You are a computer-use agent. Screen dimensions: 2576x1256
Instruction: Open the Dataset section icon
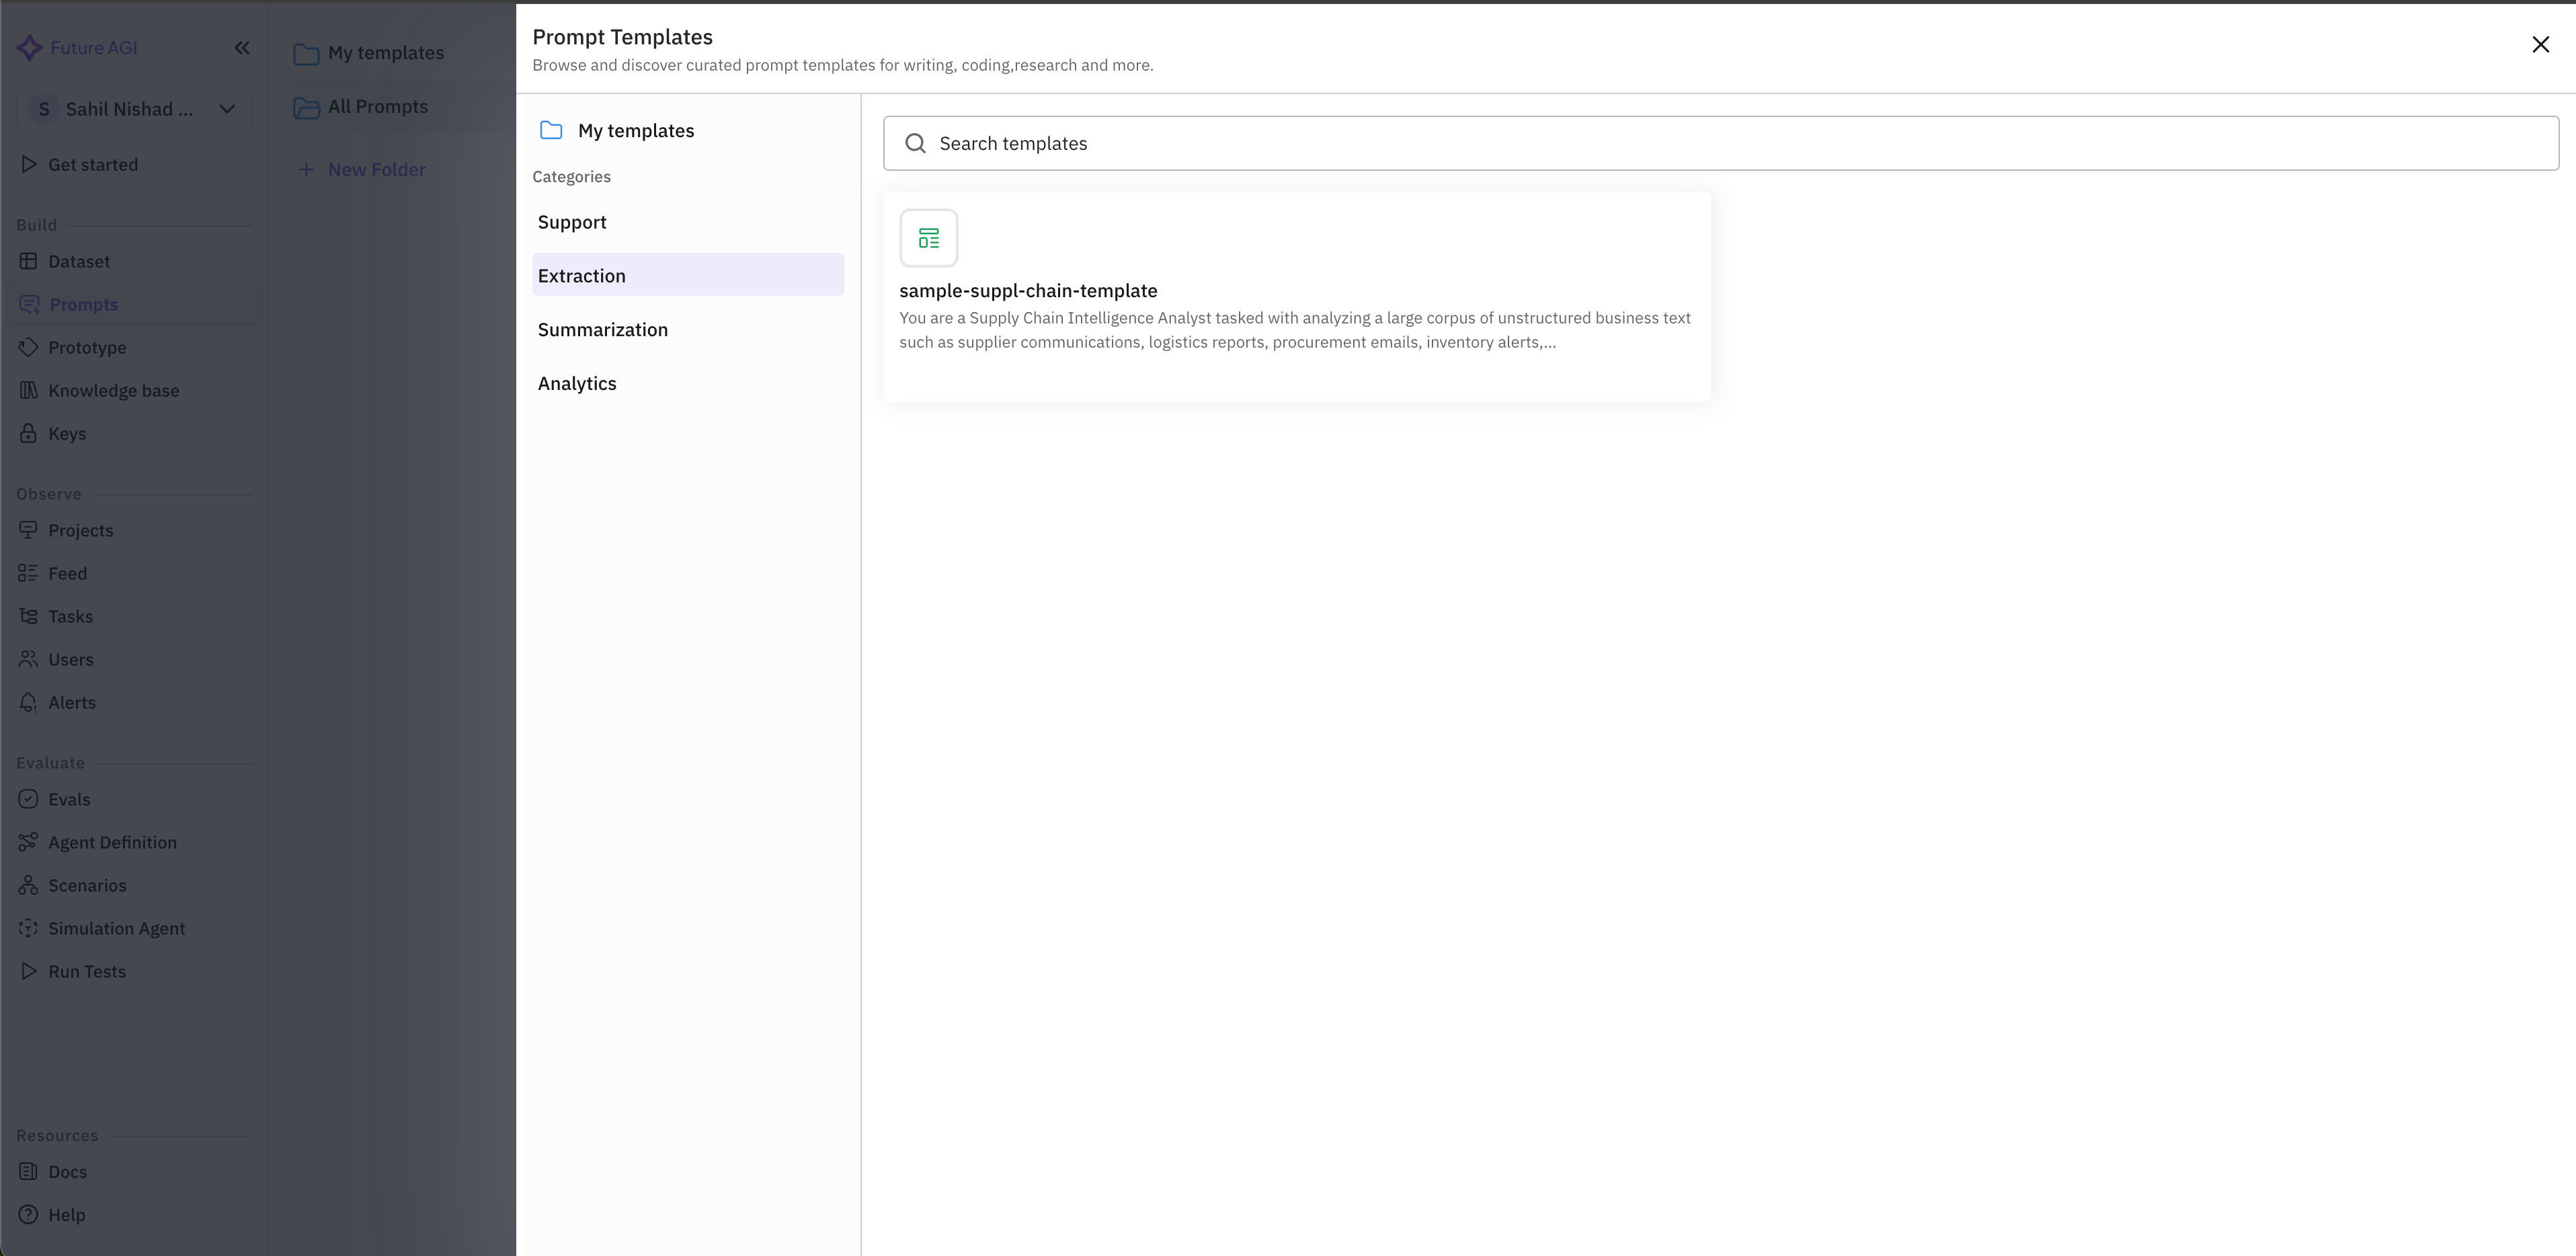pyautogui.click(x=28, y=261)
